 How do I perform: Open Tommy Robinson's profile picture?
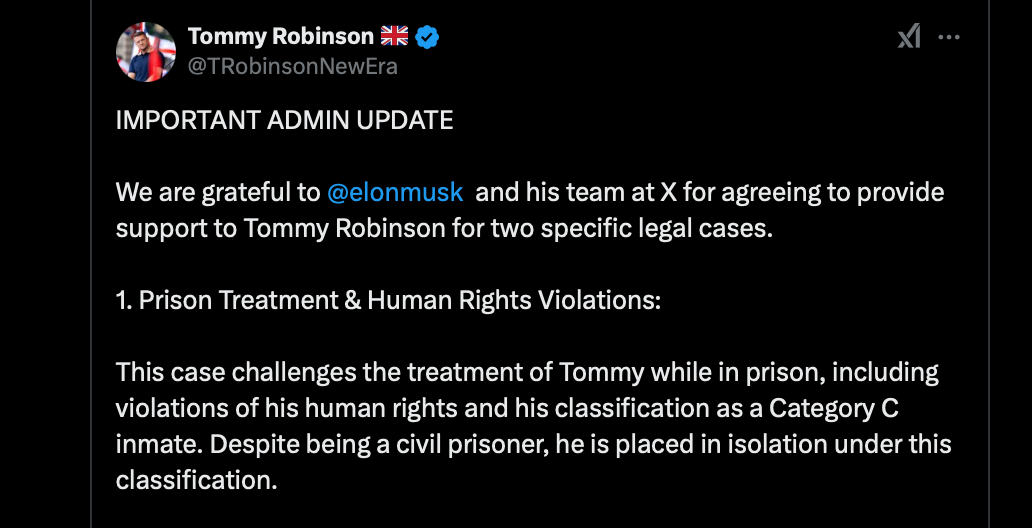click(146, 51)
